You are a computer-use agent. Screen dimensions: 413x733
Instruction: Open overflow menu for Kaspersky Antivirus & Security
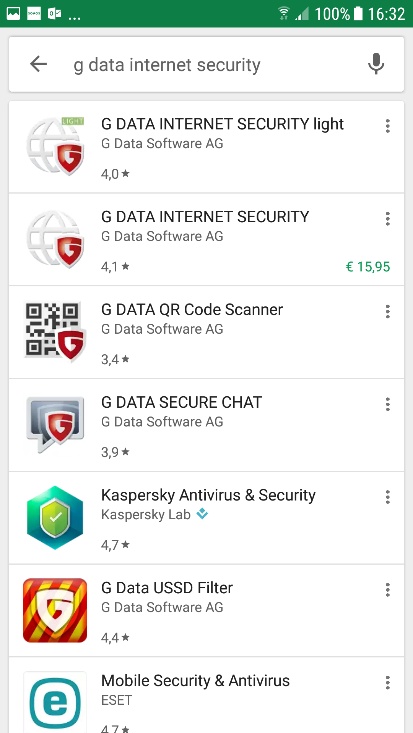(x=387, y=497)
